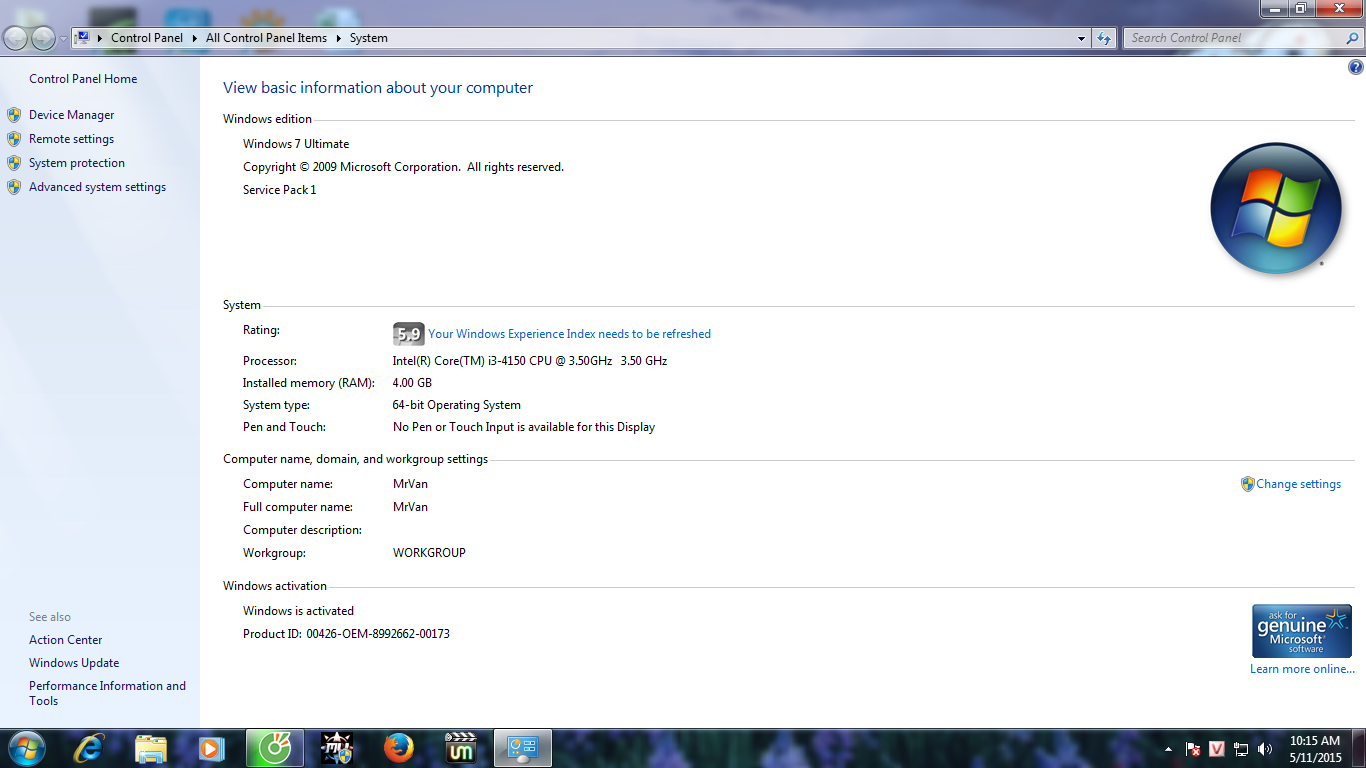The image size is (1366, 768).
Task: Open Windows Update under See also
Action: coord(74,663)
